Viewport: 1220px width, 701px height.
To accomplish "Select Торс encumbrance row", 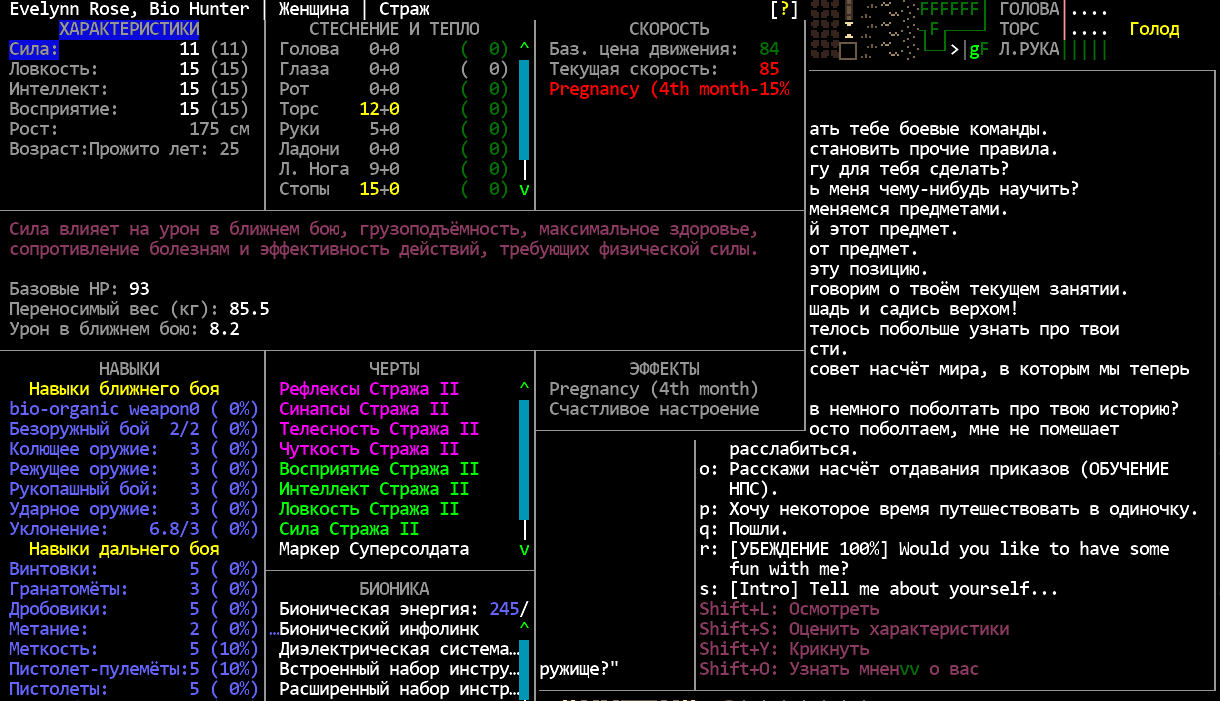I will [x=394, y=109].
